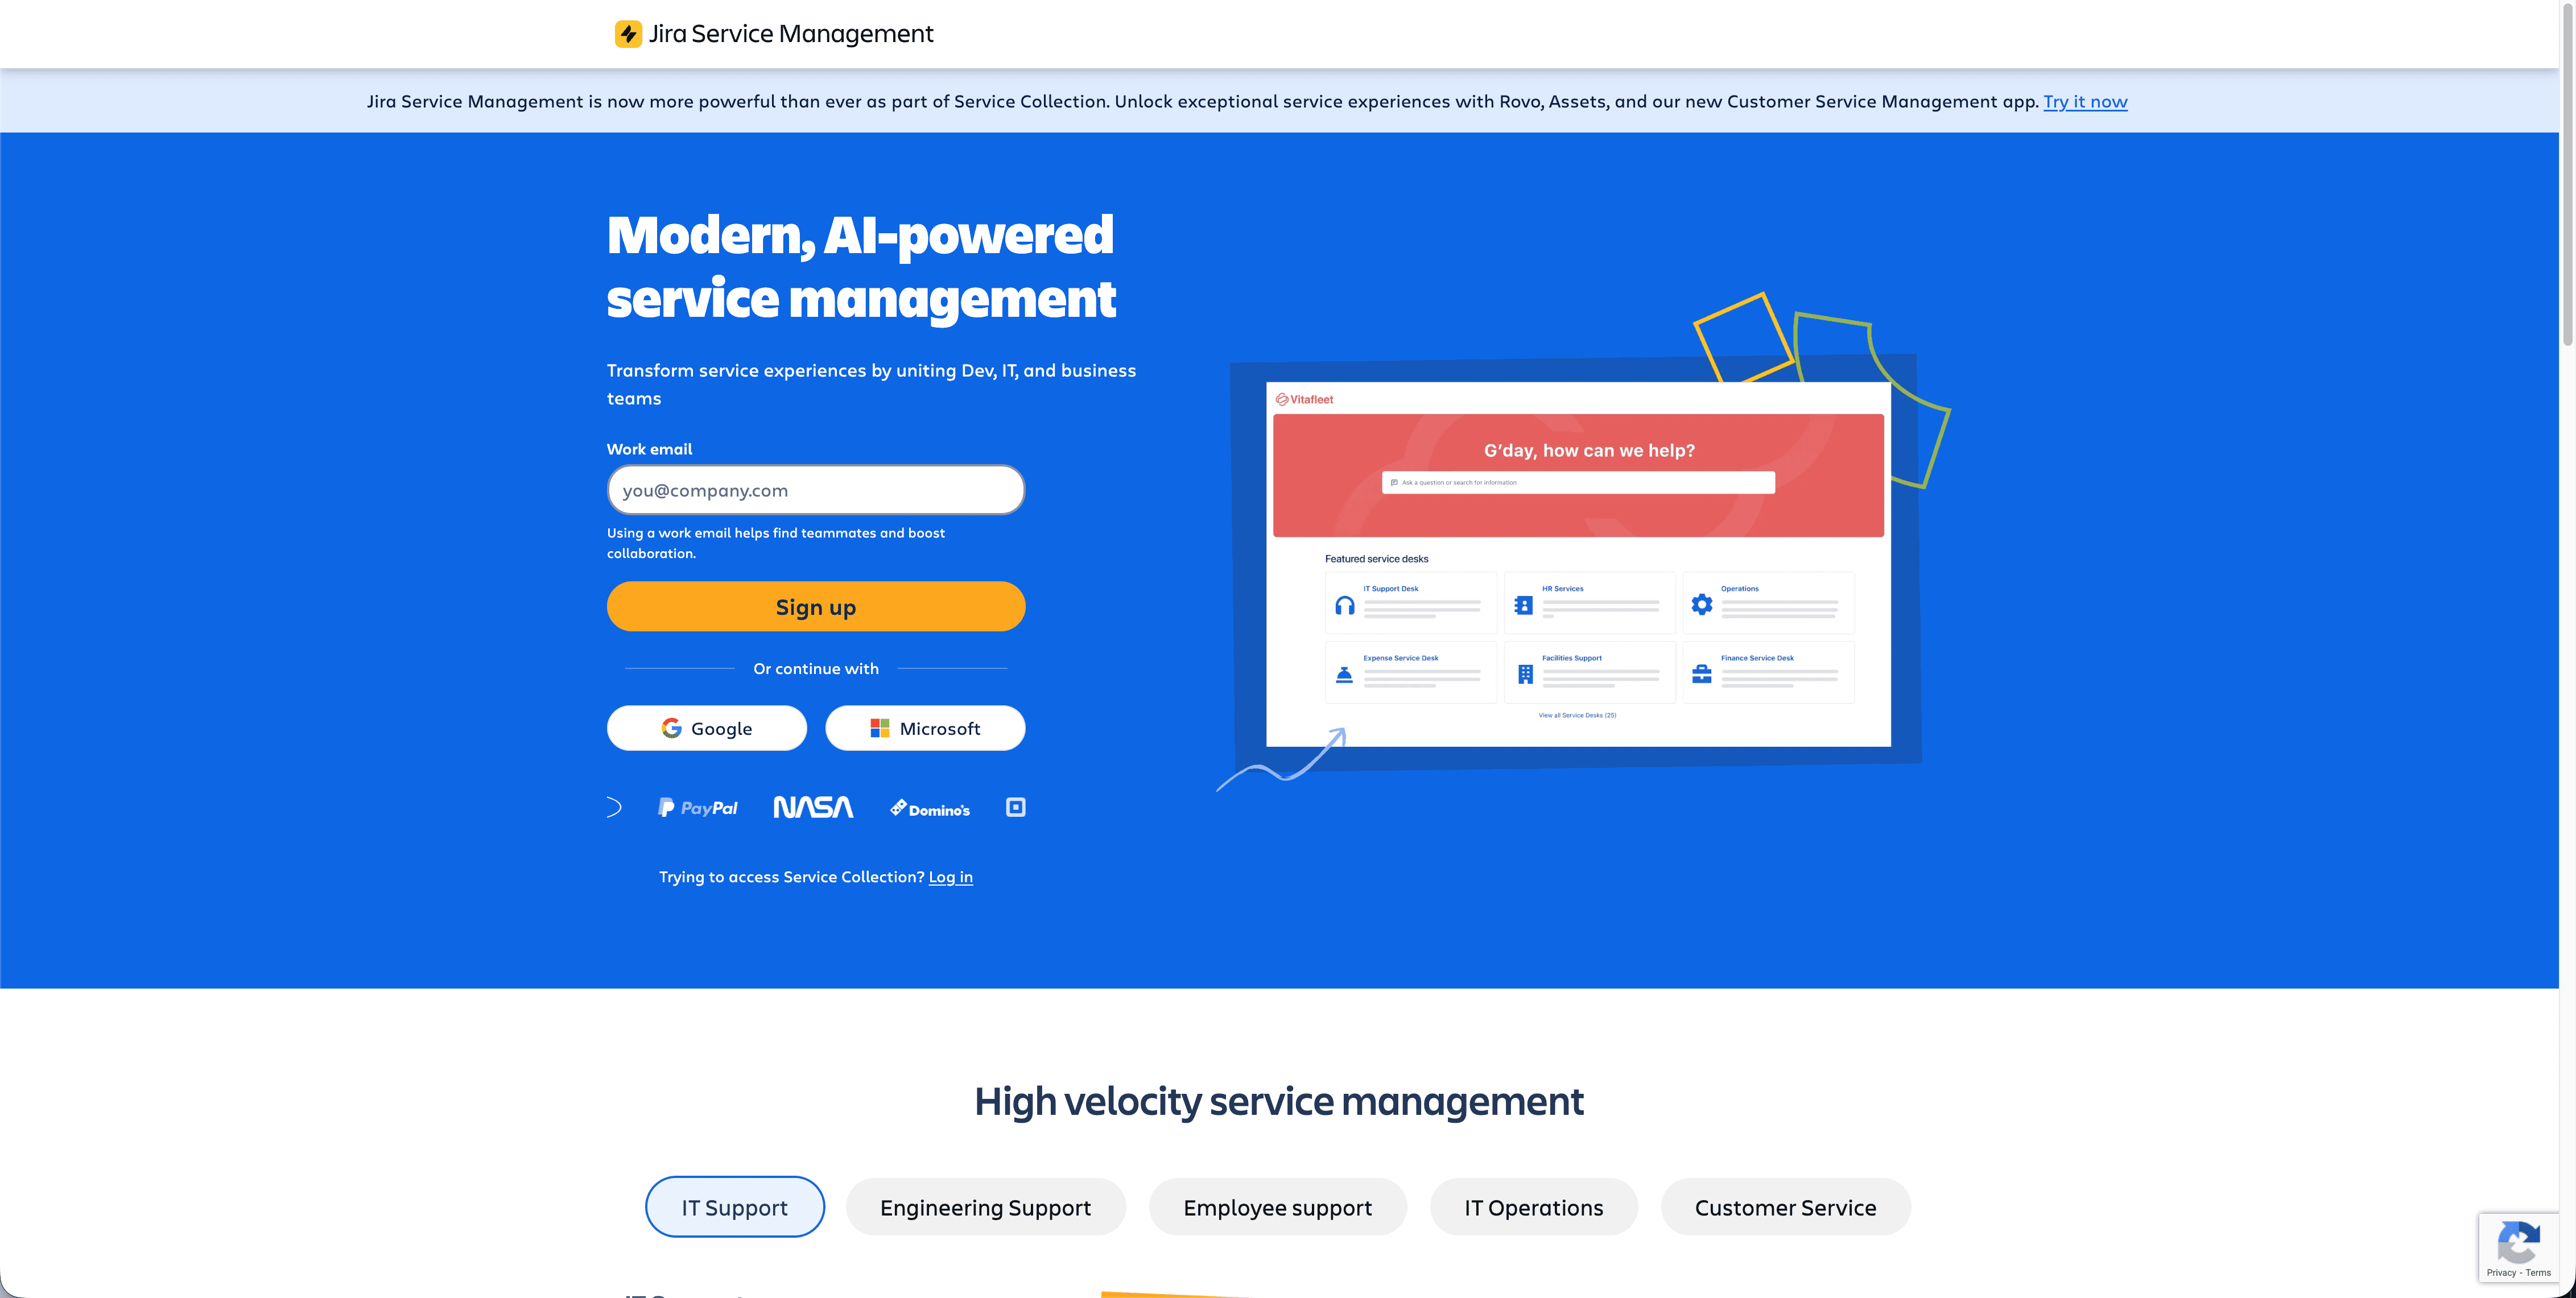The image size is (2576, 1298).
Task: Click the search box in Vitafleet preview
Action: 1578,483
